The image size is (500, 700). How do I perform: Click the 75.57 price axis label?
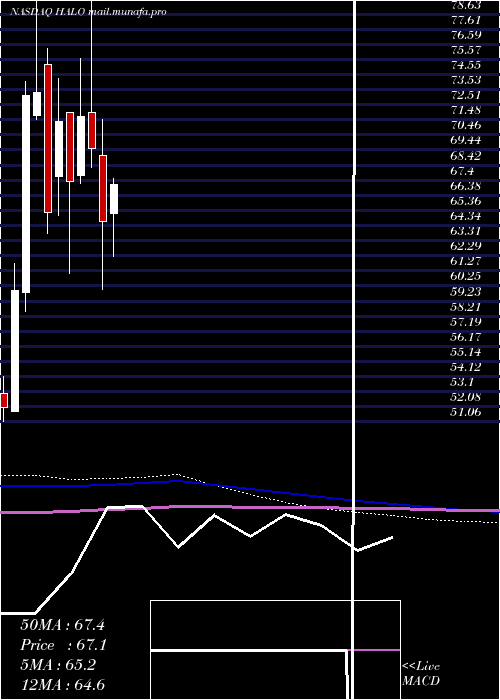466,50
